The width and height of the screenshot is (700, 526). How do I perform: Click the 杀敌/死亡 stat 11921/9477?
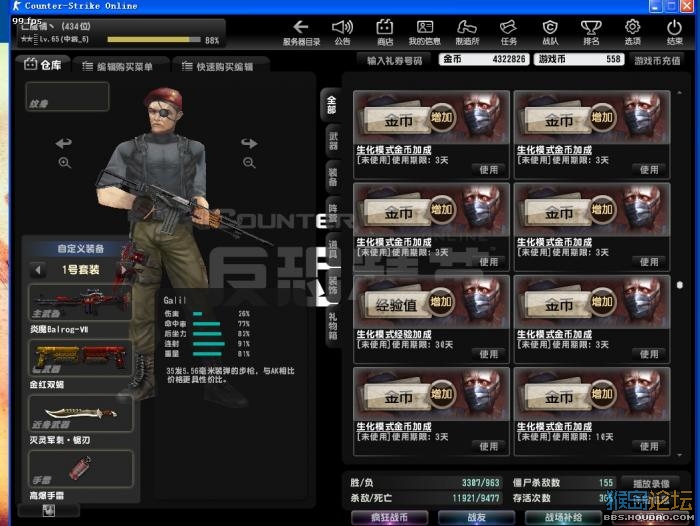click(x=475, y=498)
